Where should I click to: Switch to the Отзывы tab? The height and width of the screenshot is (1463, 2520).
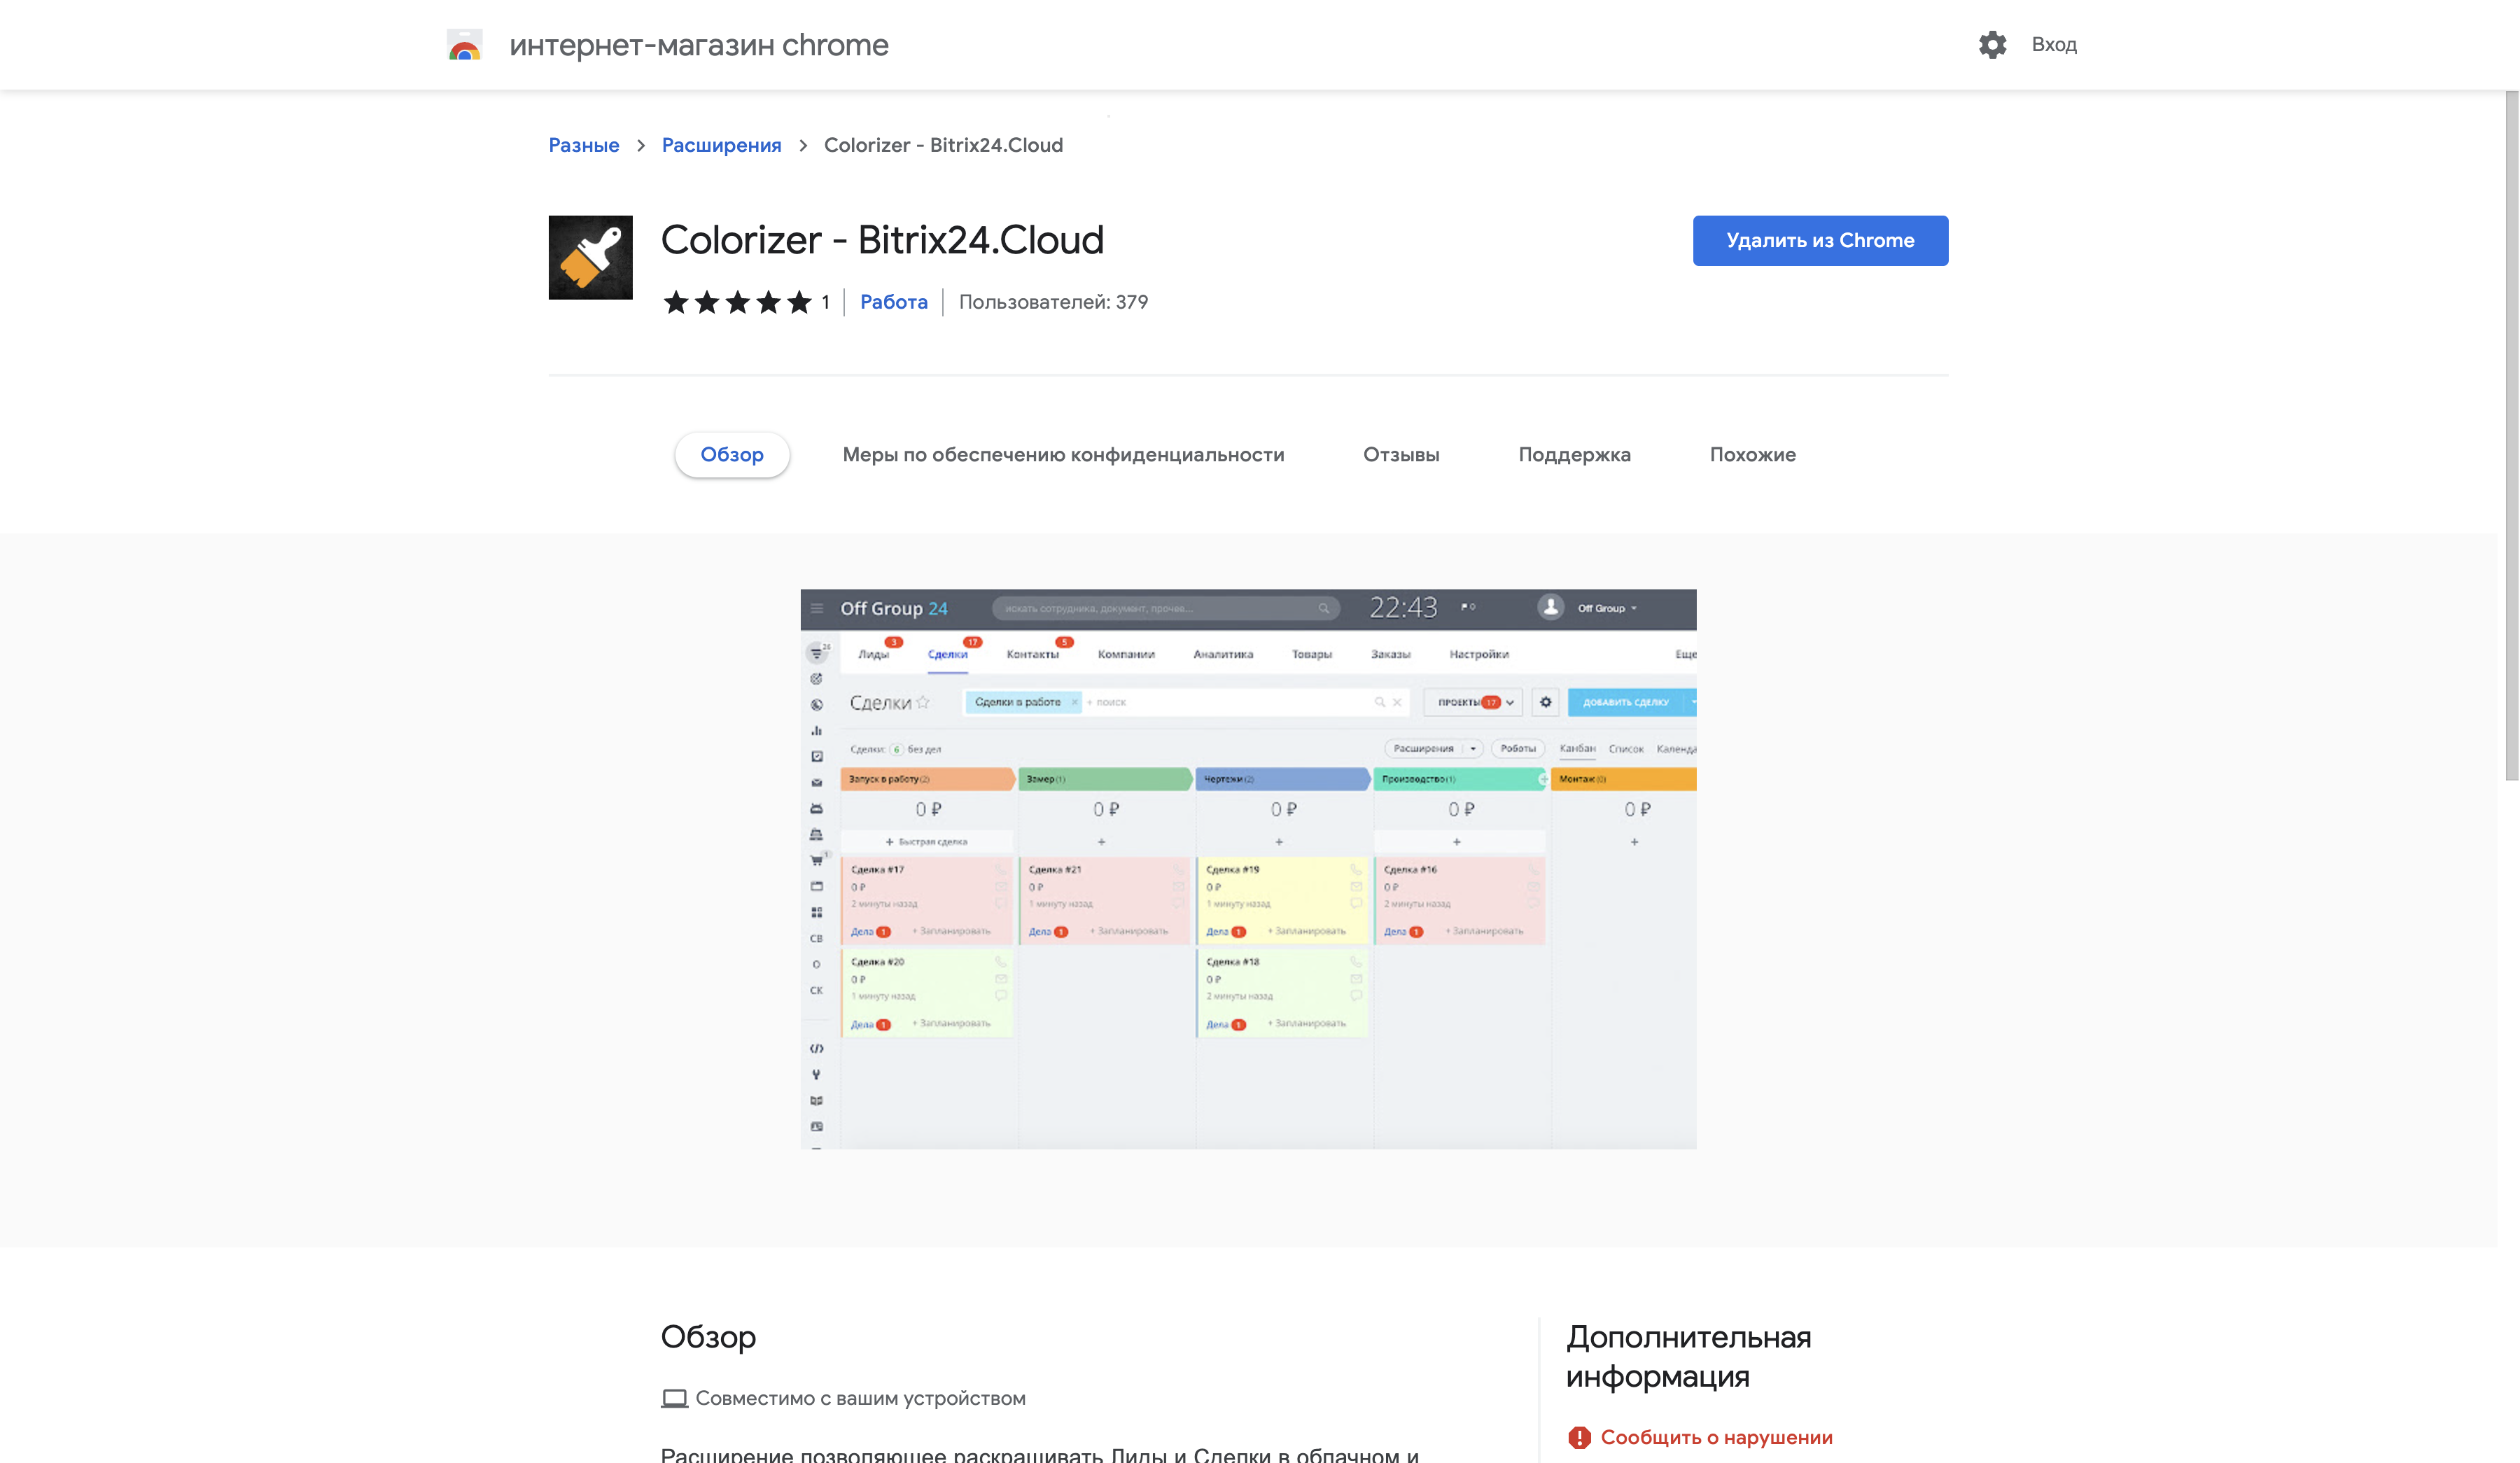coord(1401,454)
